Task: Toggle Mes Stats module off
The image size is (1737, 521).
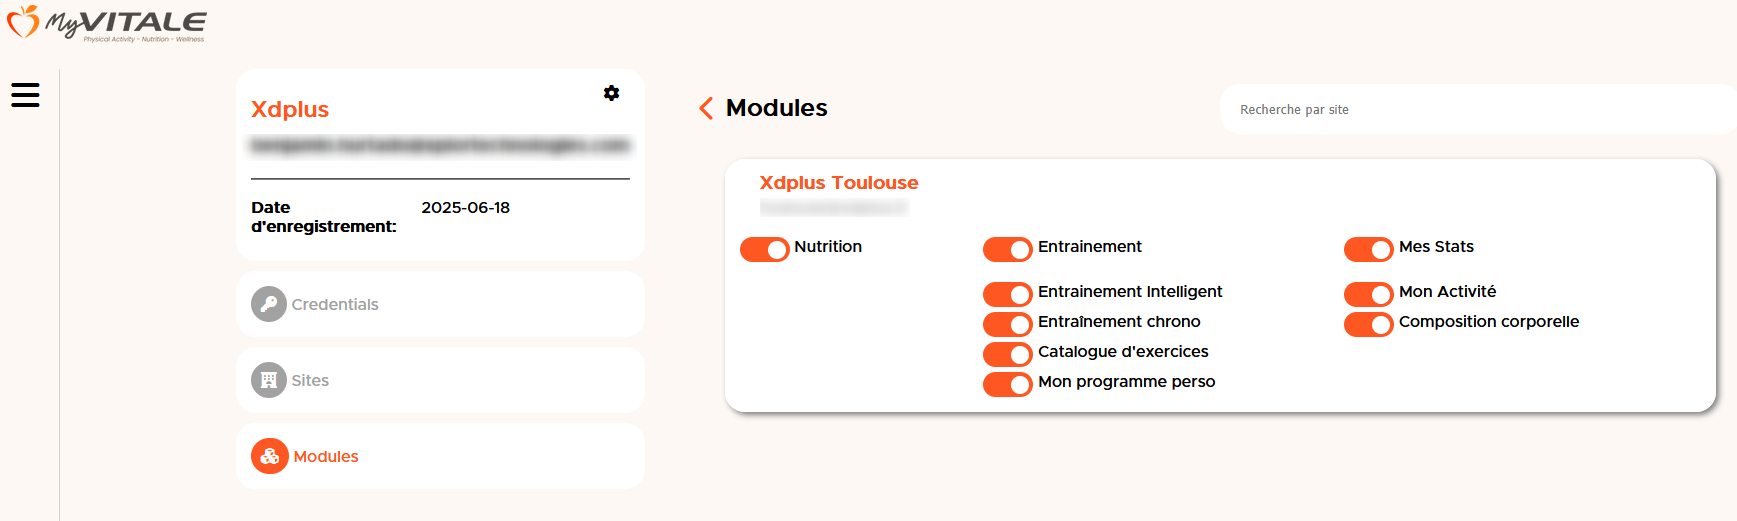Action: tap(1369, 249)
